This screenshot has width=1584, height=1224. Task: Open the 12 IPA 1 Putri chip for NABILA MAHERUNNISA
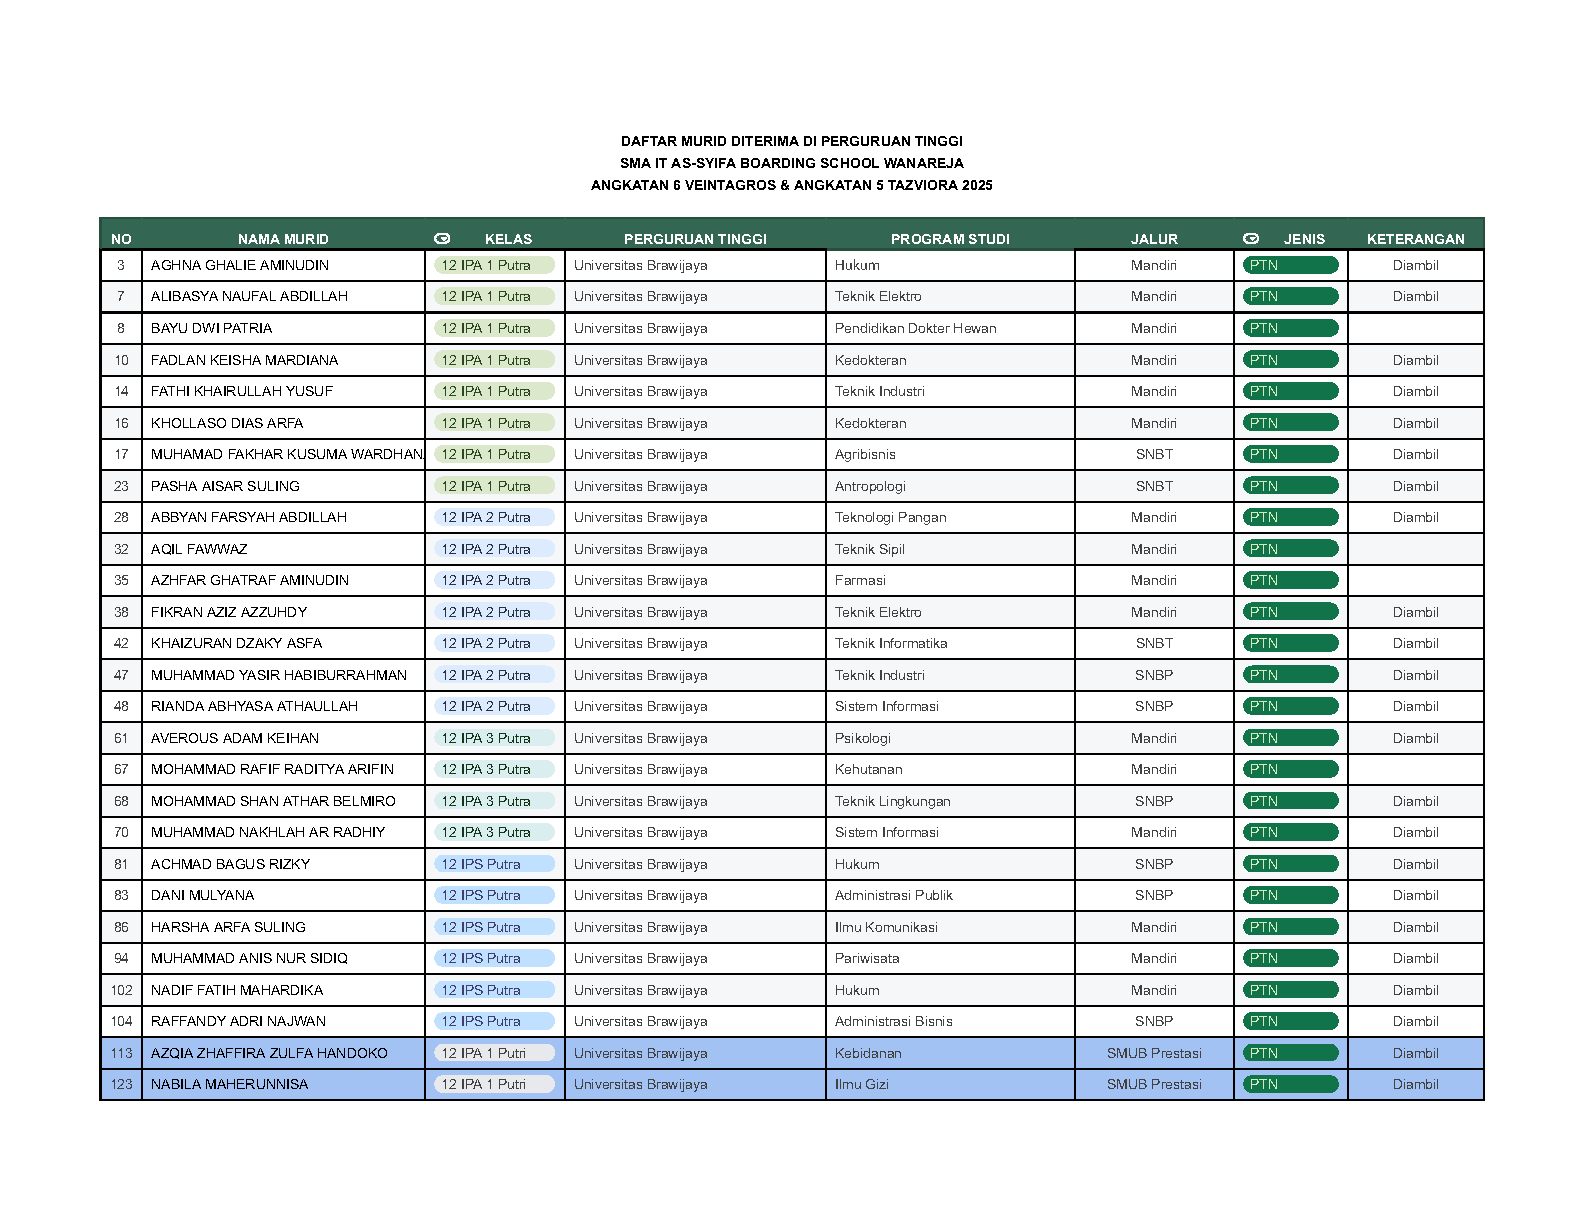tap(494, 1085)
